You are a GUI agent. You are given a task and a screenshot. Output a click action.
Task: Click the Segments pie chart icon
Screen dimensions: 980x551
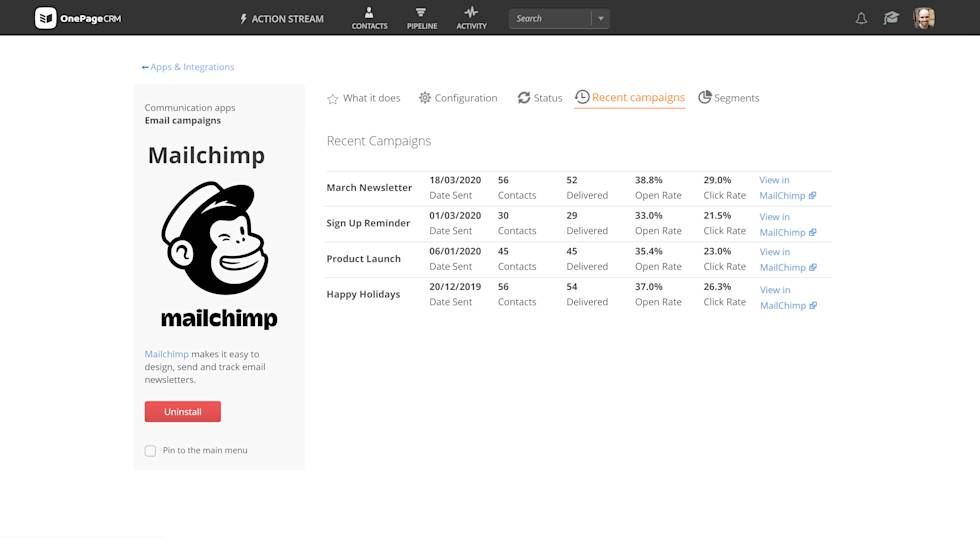pyautogui.click(x=704, y=97)
